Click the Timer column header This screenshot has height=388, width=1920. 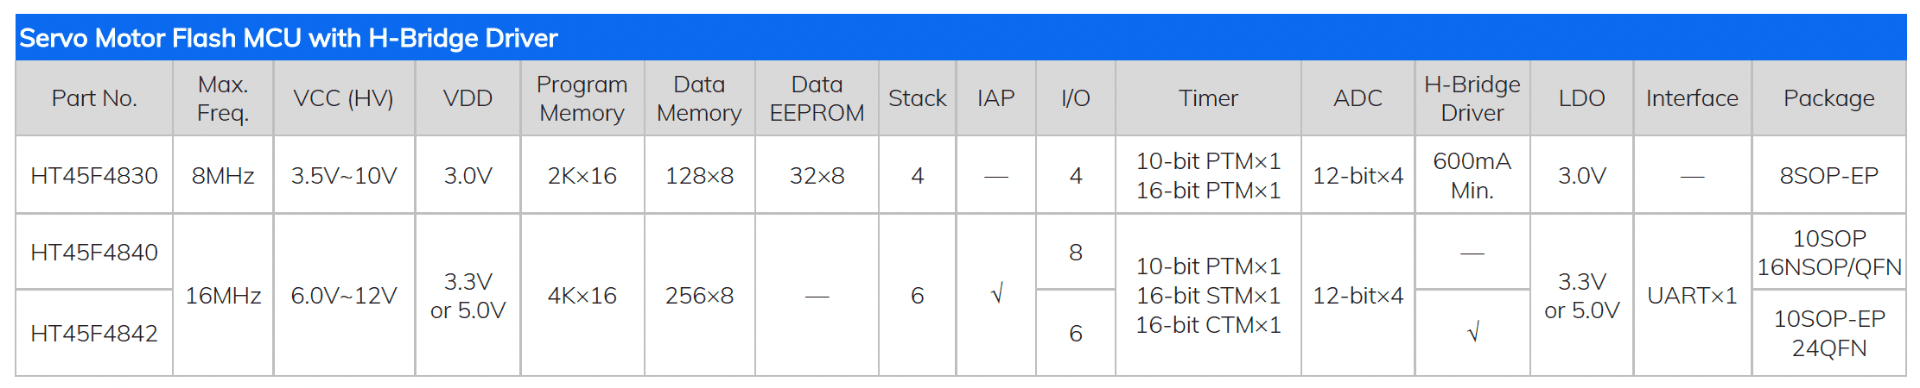point(1208,98)
